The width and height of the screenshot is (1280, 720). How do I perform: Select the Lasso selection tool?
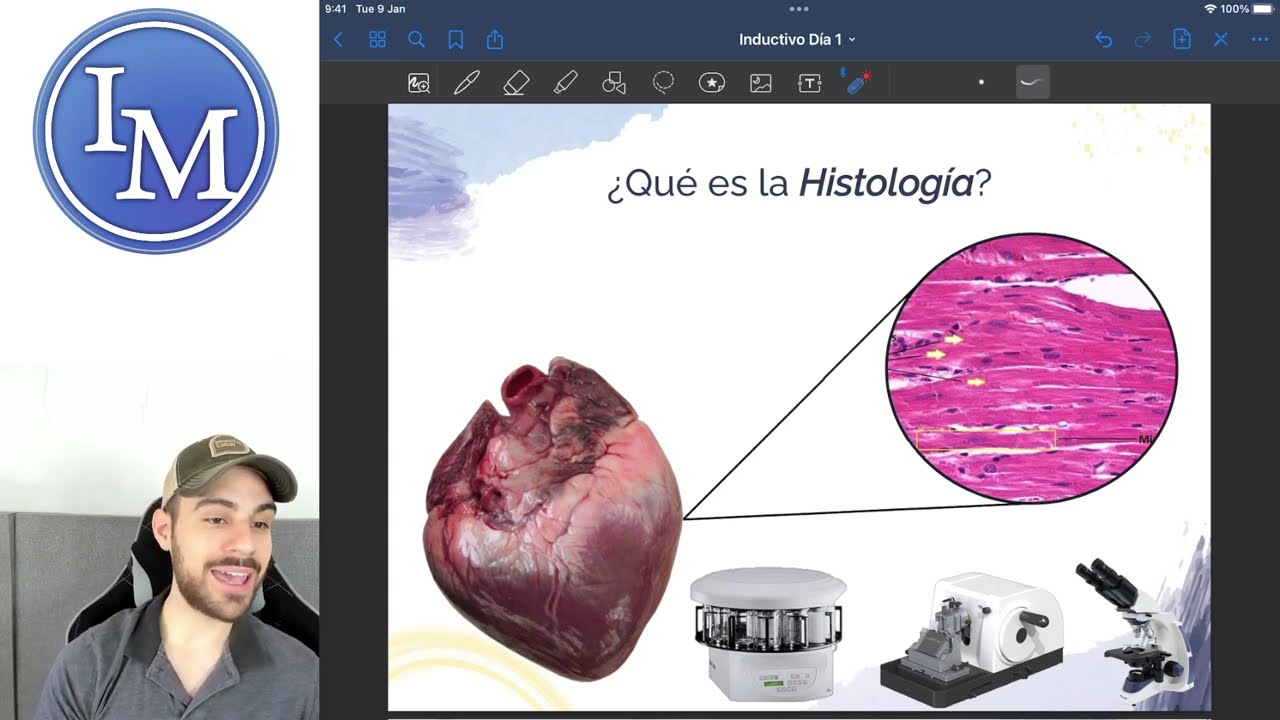(x=663, y=83)
